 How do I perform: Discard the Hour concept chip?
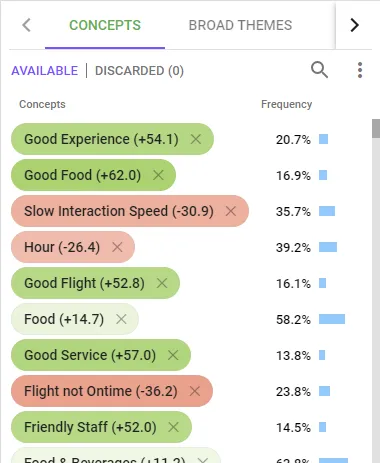pos(117,247)
